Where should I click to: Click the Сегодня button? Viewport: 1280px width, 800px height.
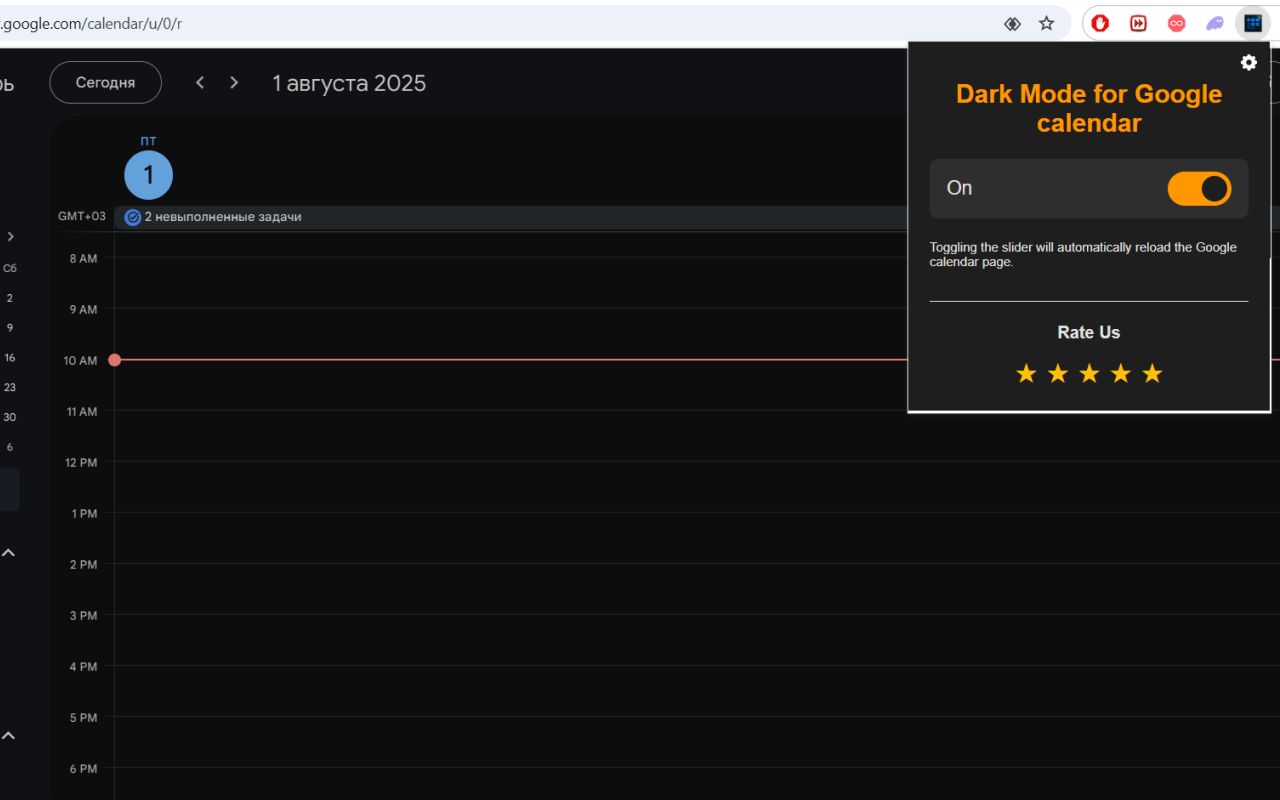pos(105,83)
